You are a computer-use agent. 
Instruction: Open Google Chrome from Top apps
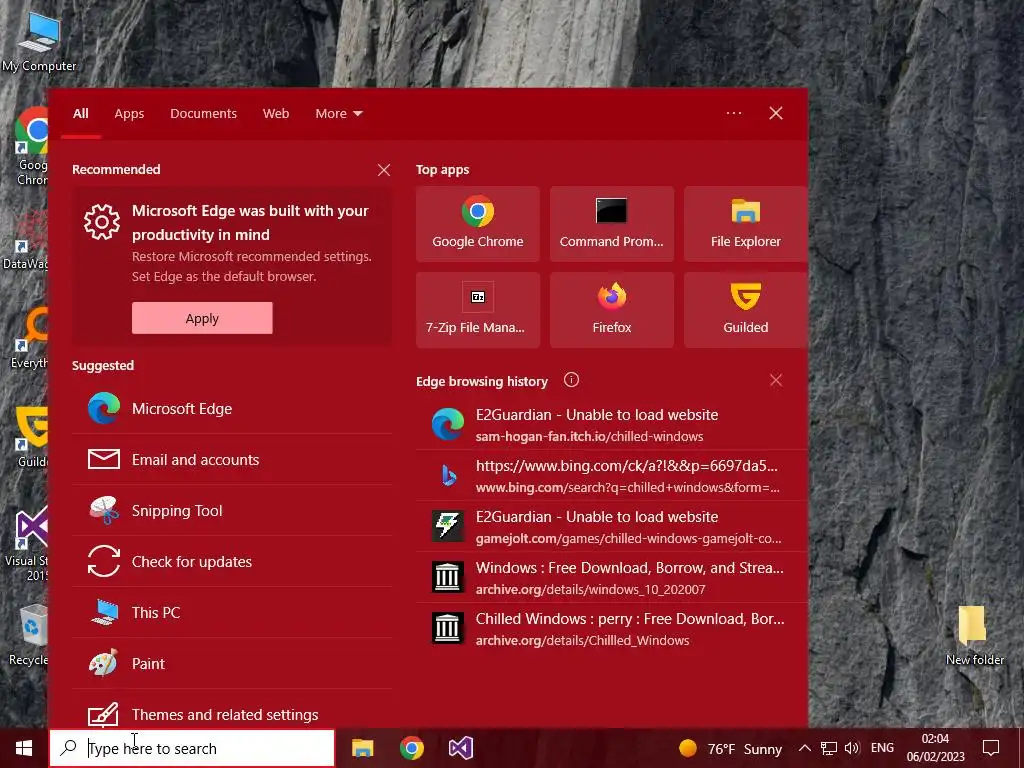click(477, 224)
